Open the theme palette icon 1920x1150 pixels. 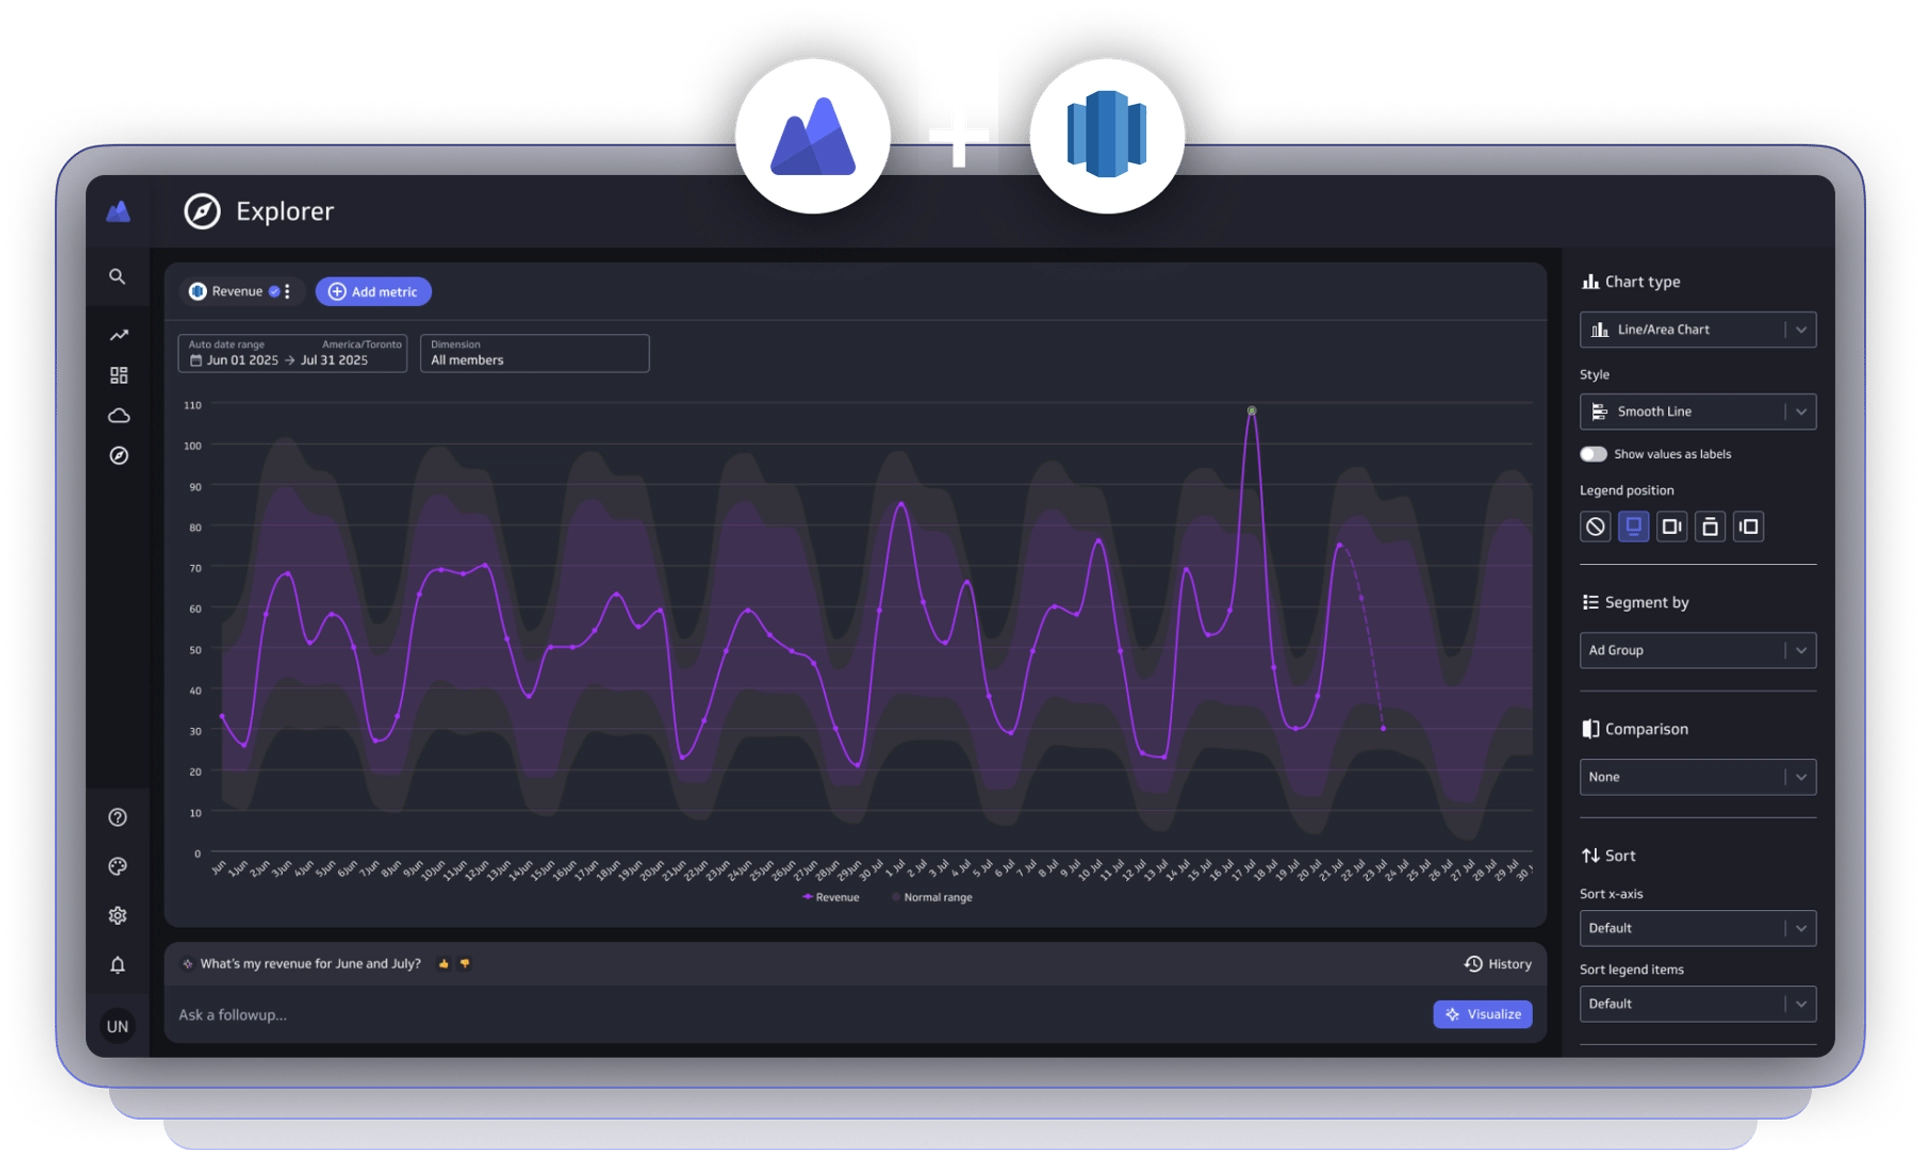coord(118,867)
